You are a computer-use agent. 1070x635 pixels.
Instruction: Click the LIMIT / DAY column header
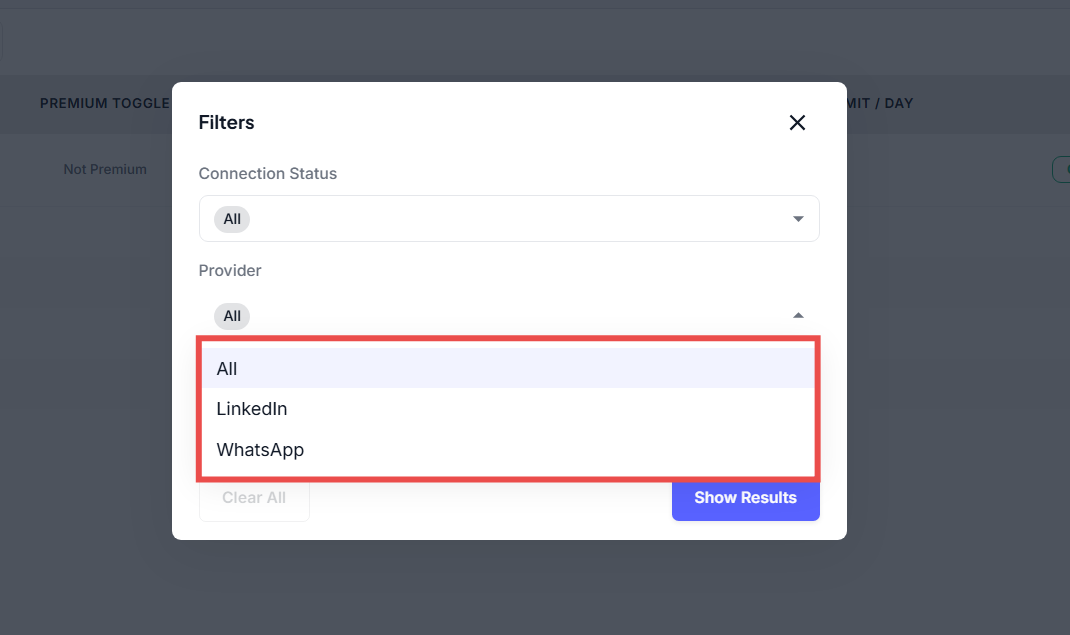(x=880, y=103)
